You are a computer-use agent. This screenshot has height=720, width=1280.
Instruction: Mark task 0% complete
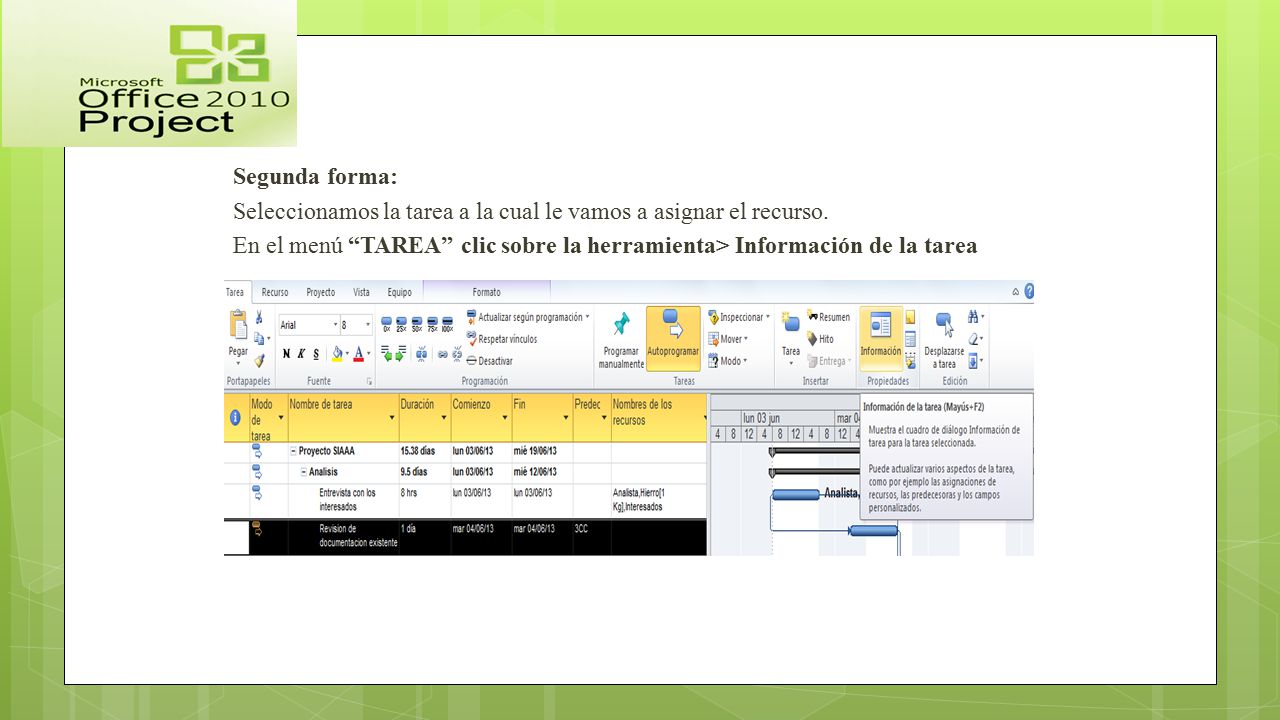coord(387,323)
